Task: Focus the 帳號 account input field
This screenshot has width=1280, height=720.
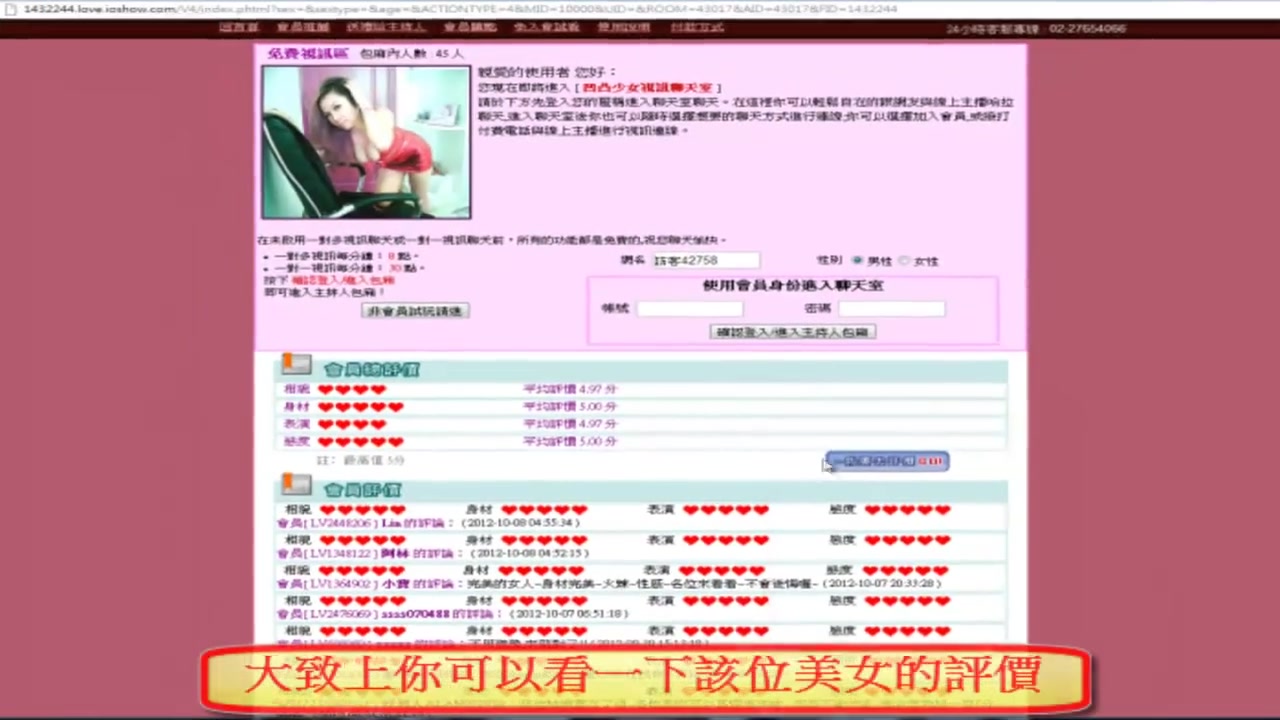Action: point(690,309)
